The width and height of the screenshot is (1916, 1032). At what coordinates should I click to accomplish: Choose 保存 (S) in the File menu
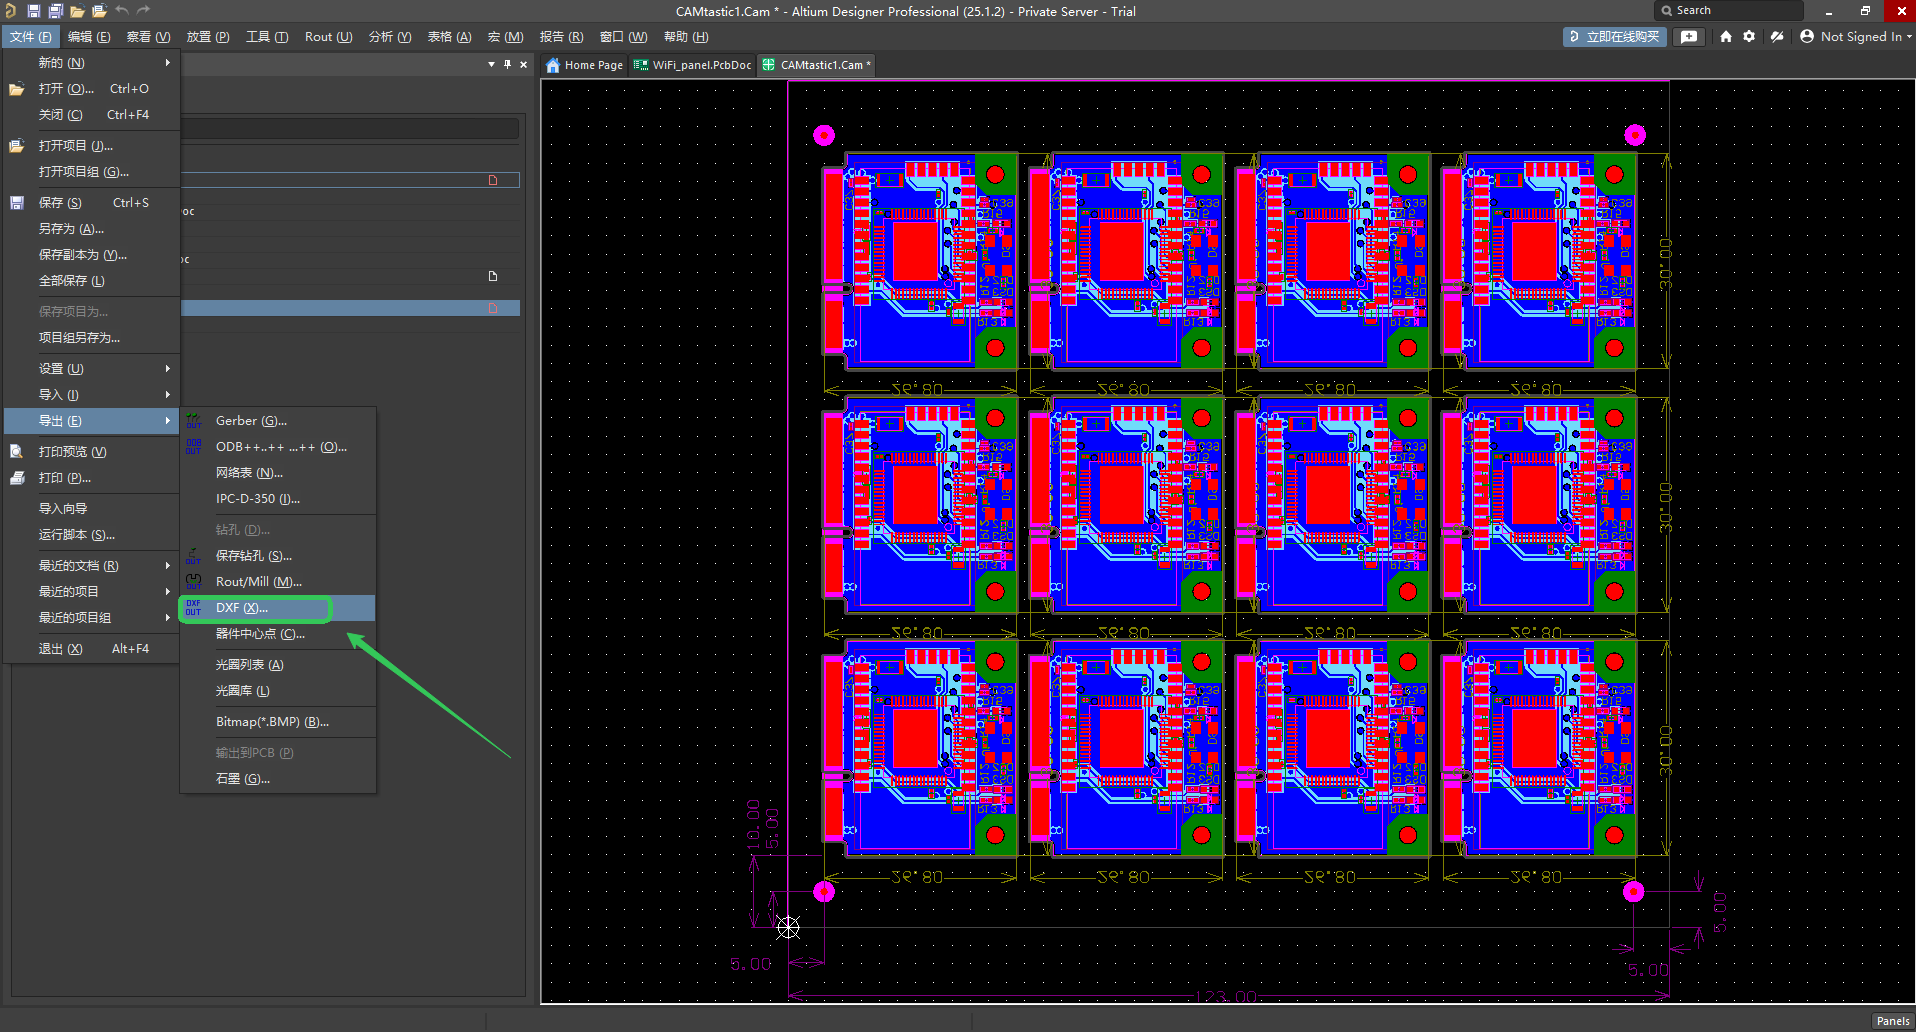pyautogui.click(x=92, y=203)
